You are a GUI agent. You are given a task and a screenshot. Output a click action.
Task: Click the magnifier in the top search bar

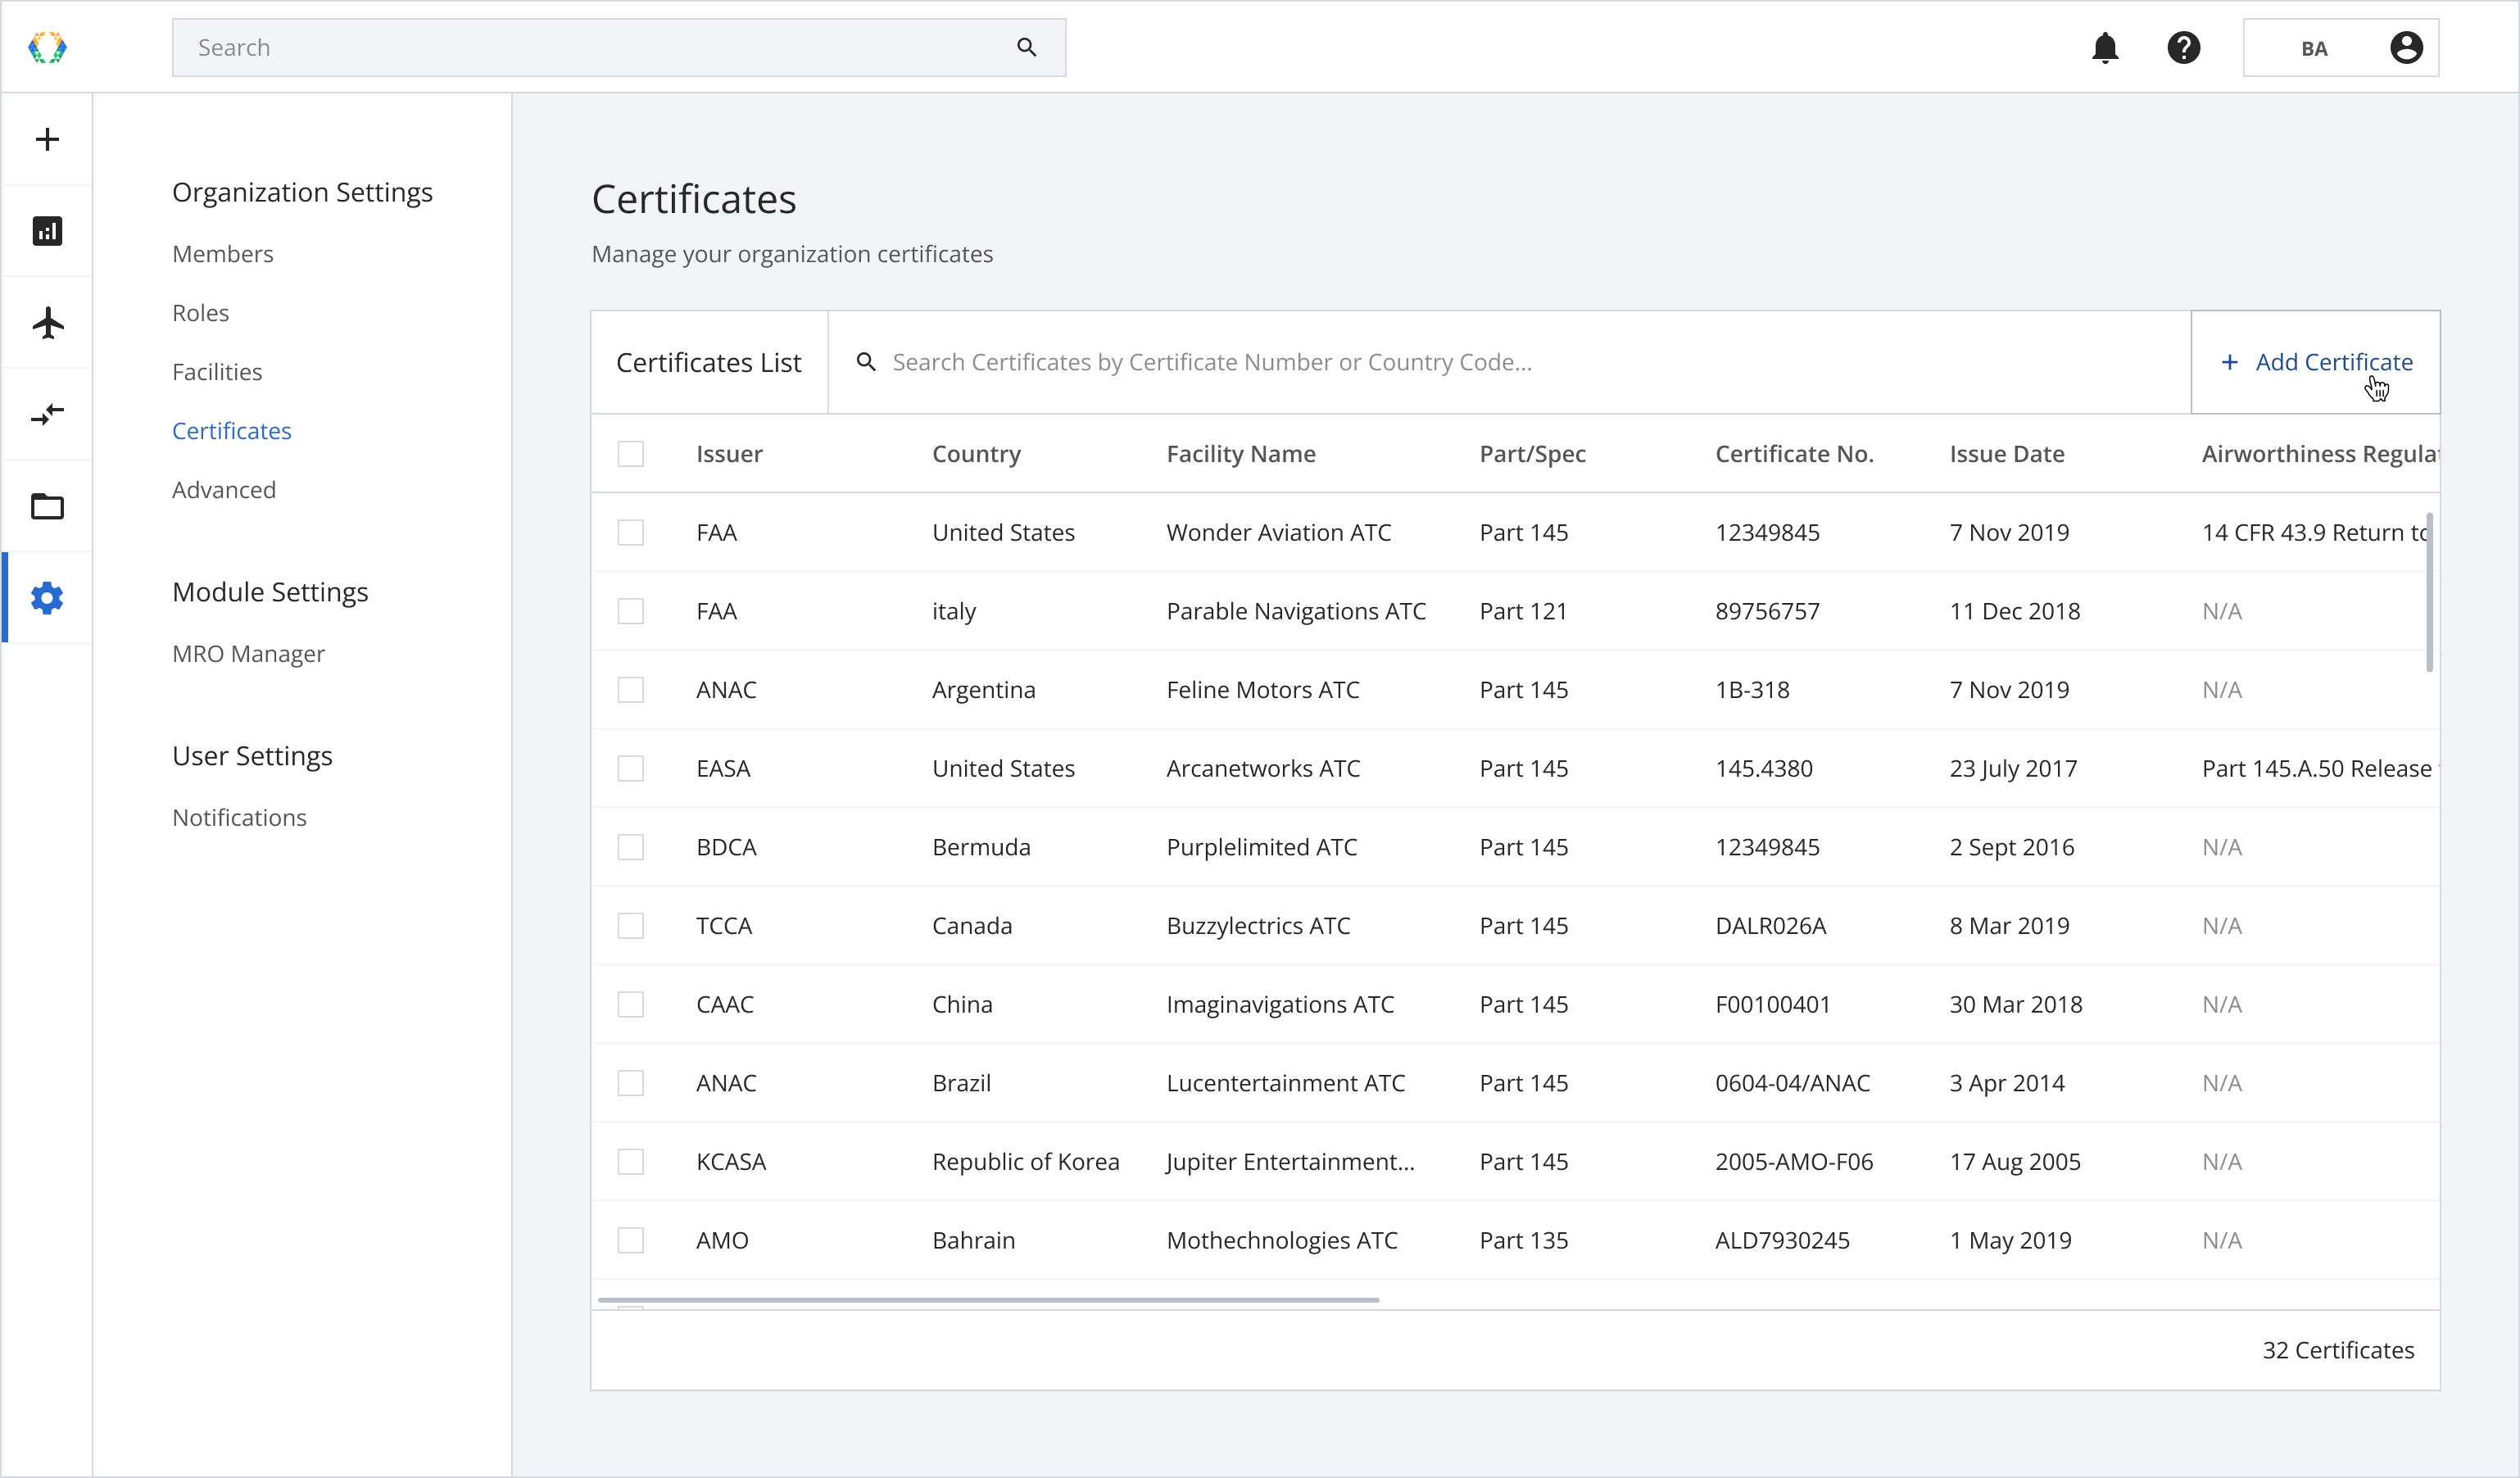(1026, 47)
